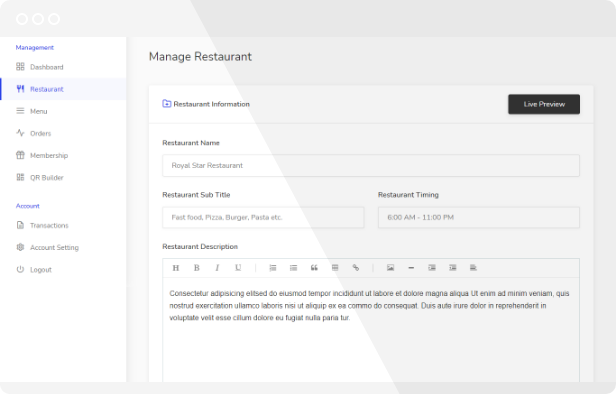Select the Restaurant sidebar item
The image size is (616, 394).
pyautogui.click(x=63, y=89)
